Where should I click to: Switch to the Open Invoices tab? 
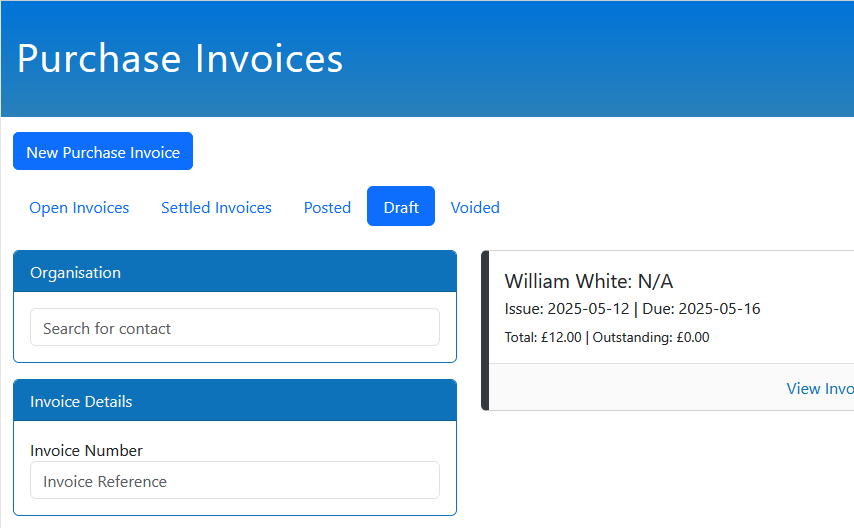tap(79, 208)
